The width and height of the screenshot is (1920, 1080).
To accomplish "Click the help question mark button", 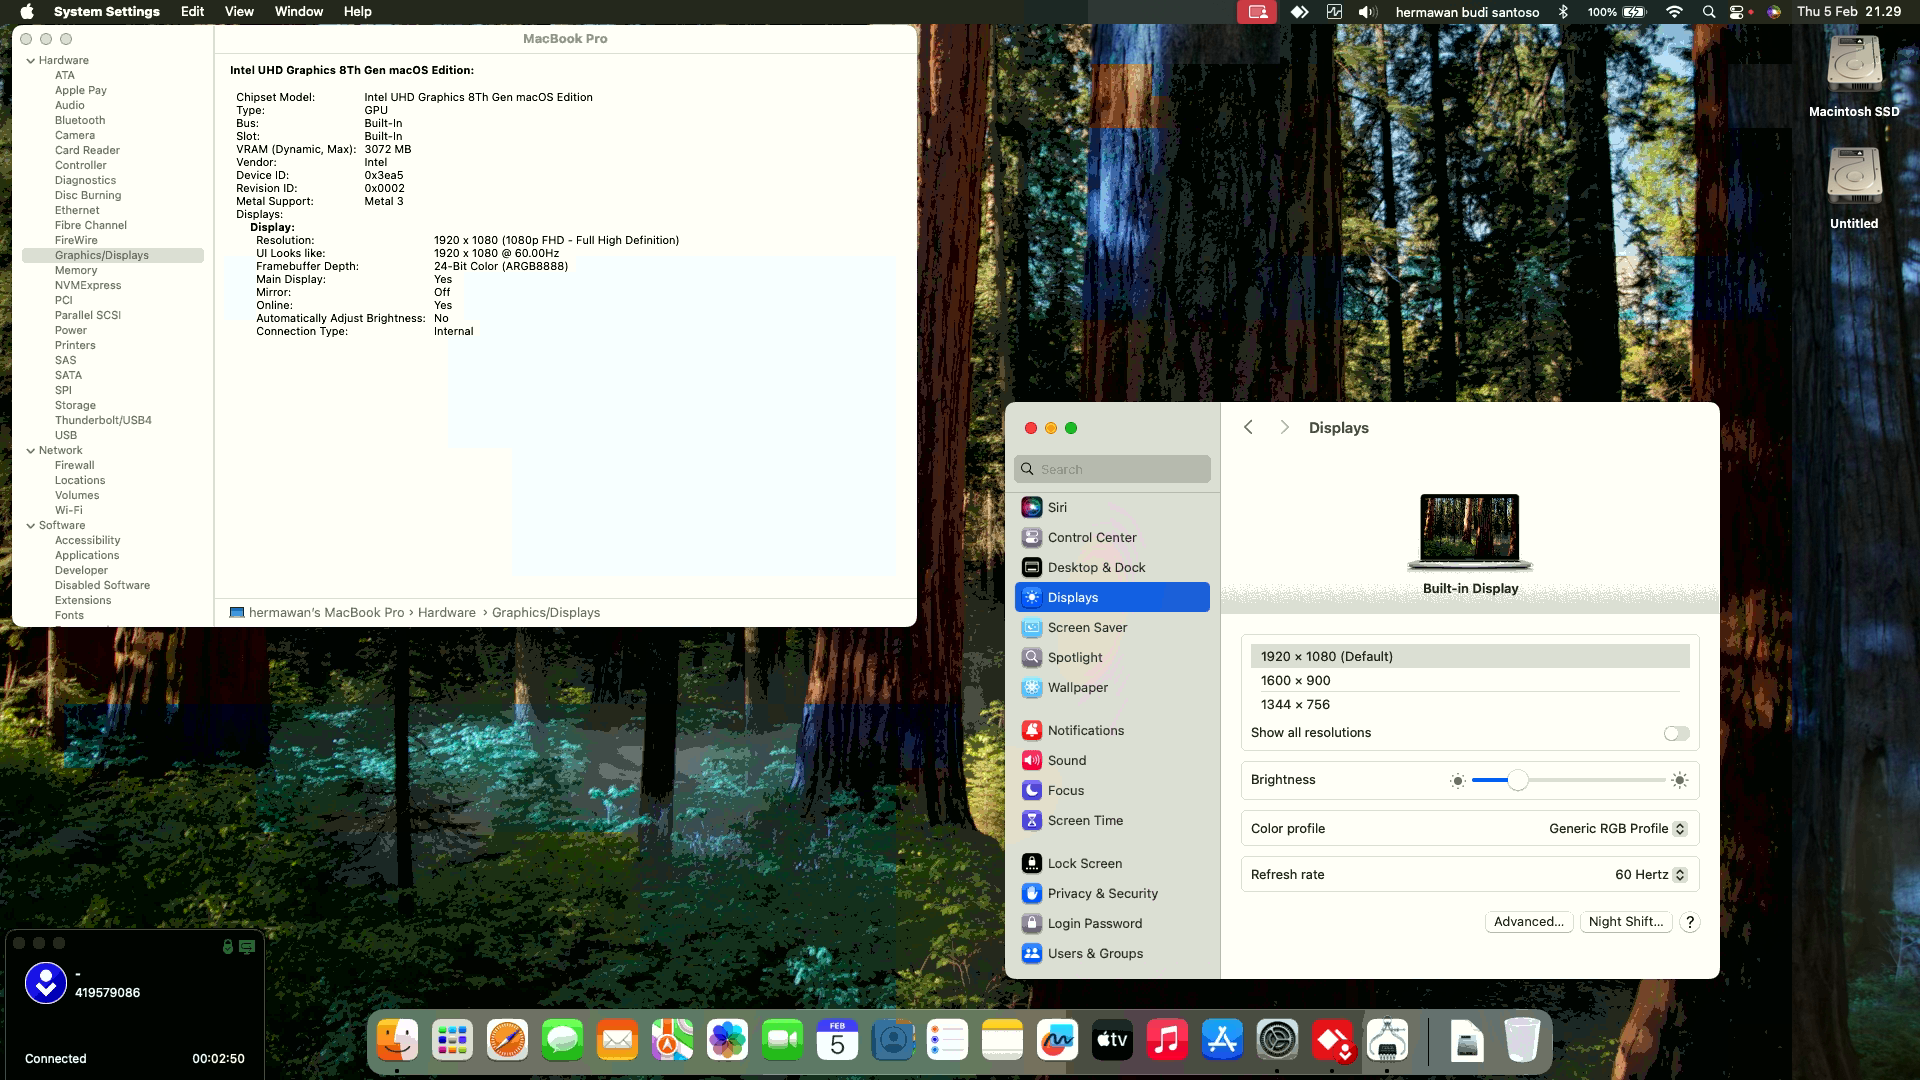I will pyautogui.click(x=1690, y=922).
